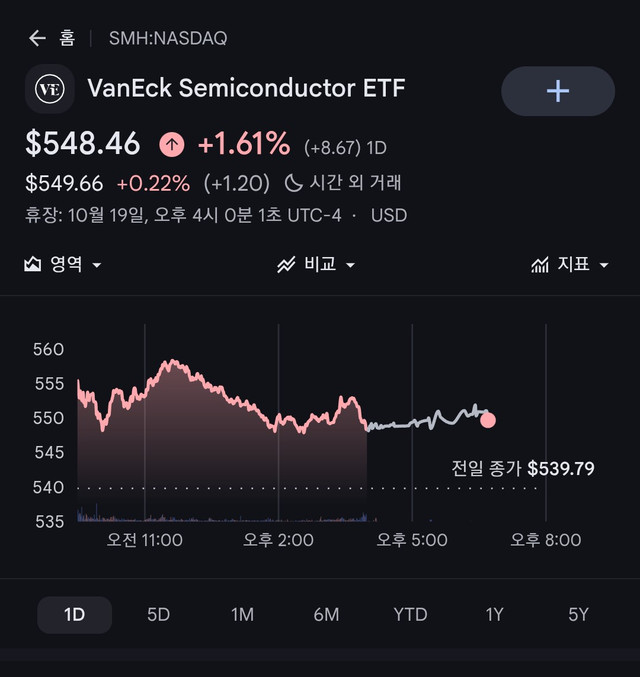Select the 6M time range

pyautogui.click(x=326, y=615)
